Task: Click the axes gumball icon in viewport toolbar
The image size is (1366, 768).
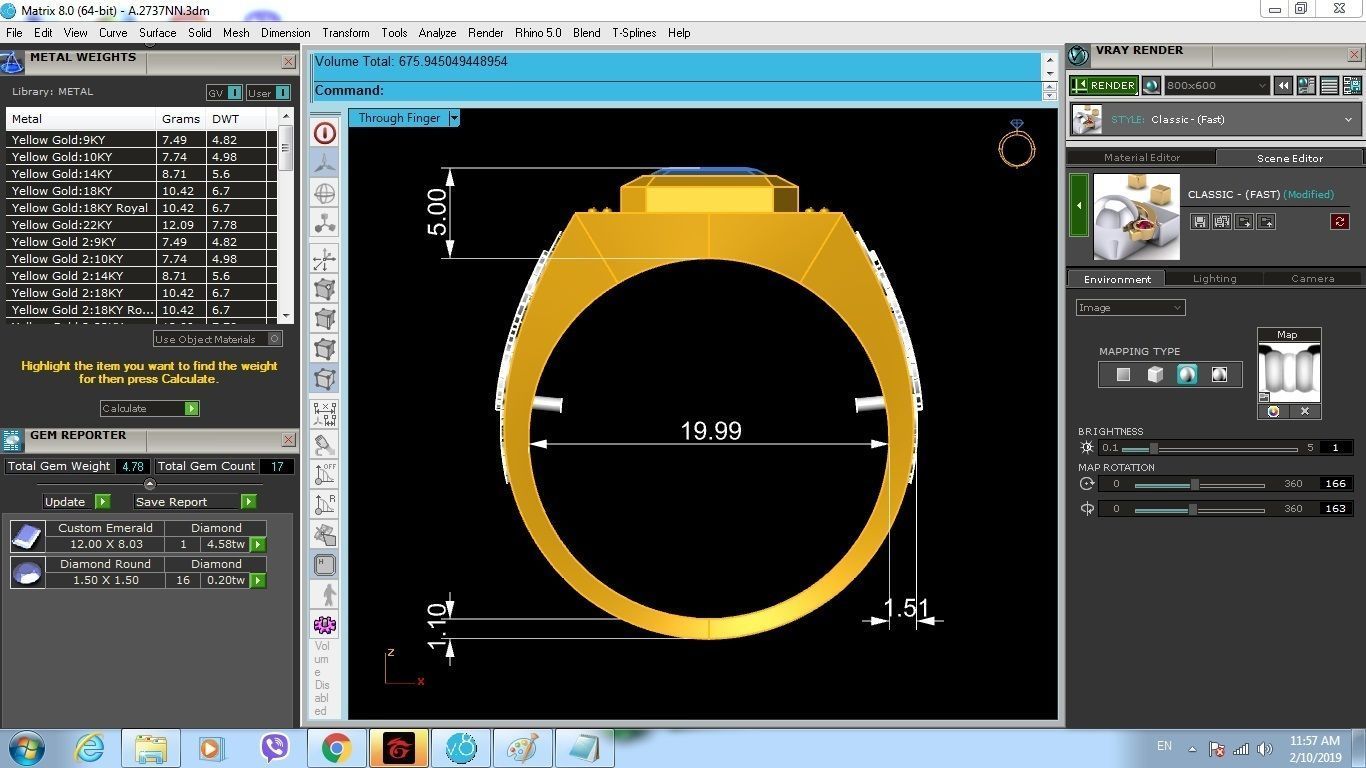Action: 325,260
